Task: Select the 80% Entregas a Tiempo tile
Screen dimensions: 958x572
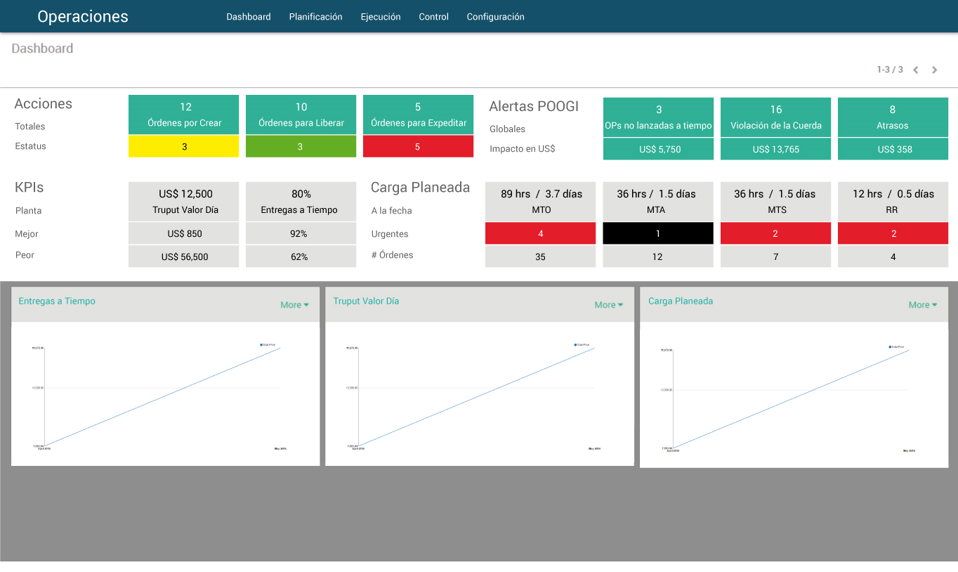Action: (x=301, y=201)
